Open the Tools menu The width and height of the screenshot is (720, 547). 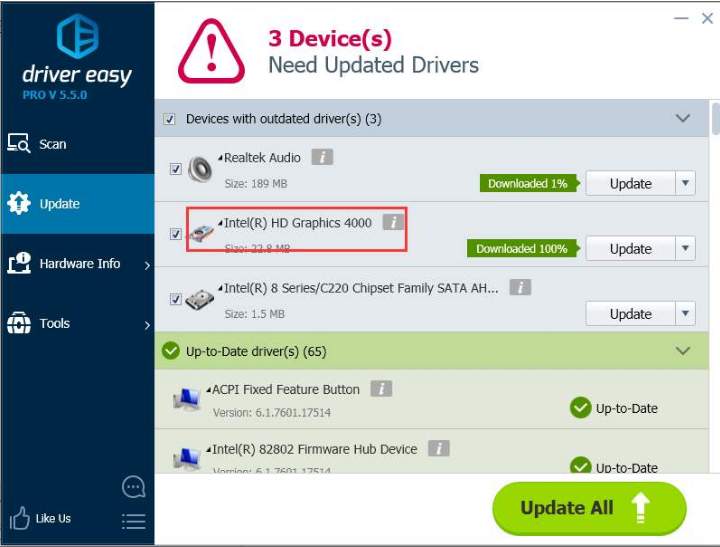pyautogui.click(x=77, y=323)
